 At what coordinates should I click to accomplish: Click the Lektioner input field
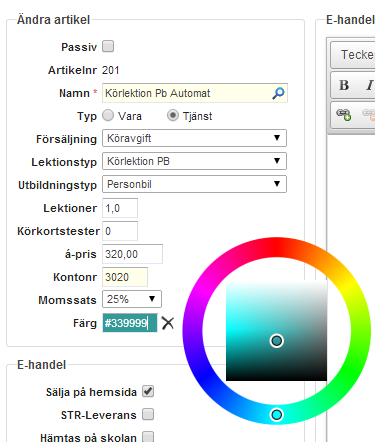pos(120,208)
